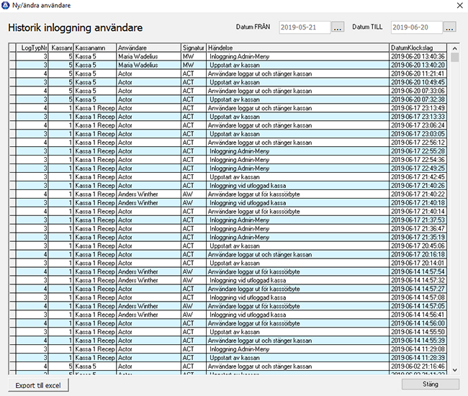This screenshot has height=396, width=468.
Task: Sort by Signatur column header
Action: pos(194,48)
